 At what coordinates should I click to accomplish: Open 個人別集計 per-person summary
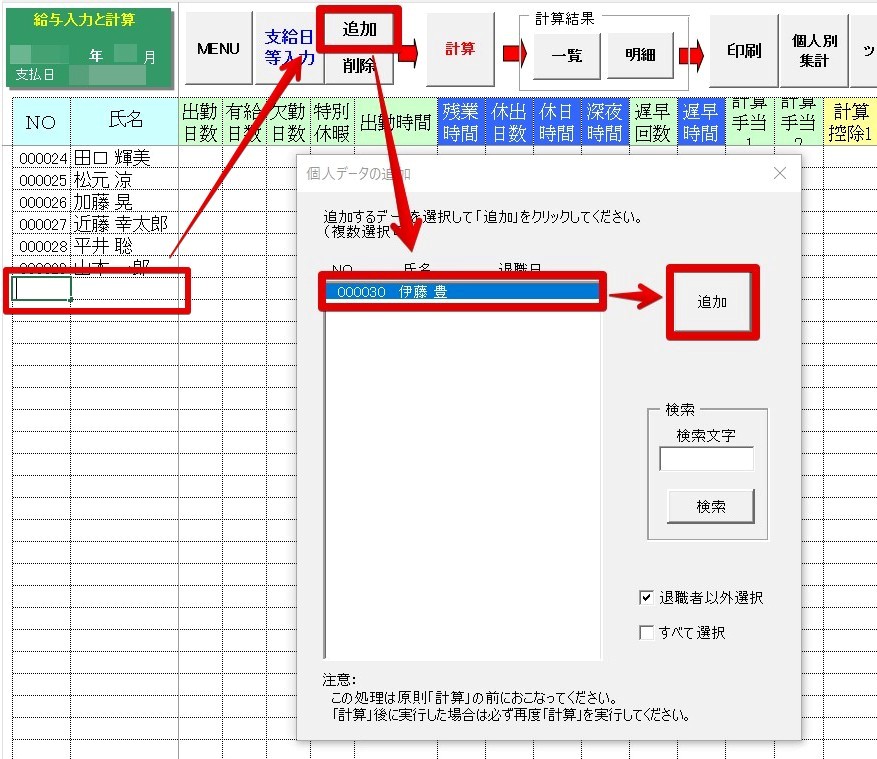click(x=814, y=49)
